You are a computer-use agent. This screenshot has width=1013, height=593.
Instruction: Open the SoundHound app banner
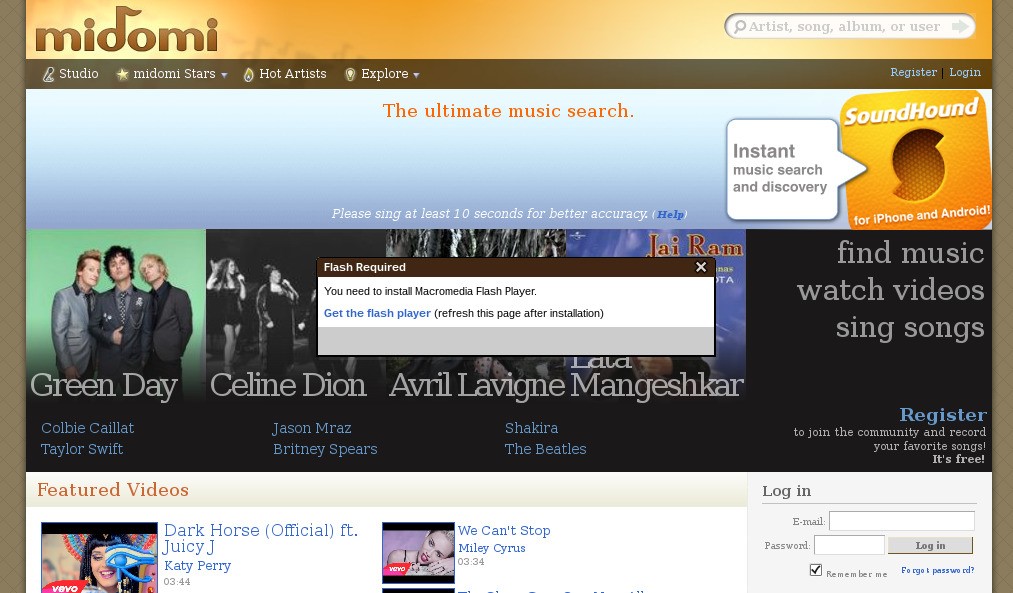[x=858, y=161]
